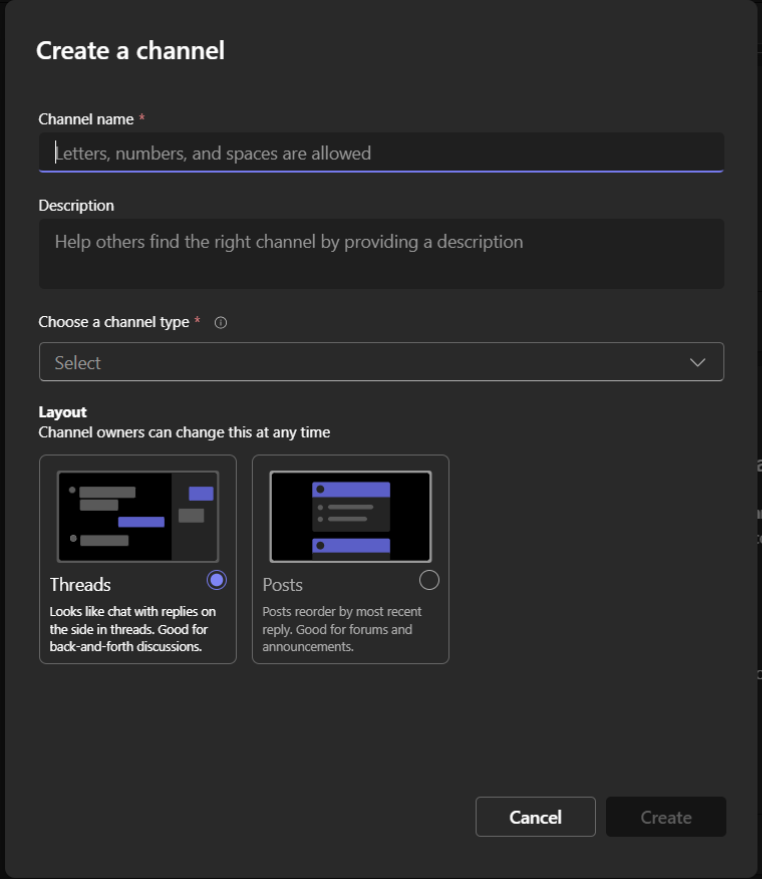
Task: Click the Posts layout preview image
Action: pos(350,516)
